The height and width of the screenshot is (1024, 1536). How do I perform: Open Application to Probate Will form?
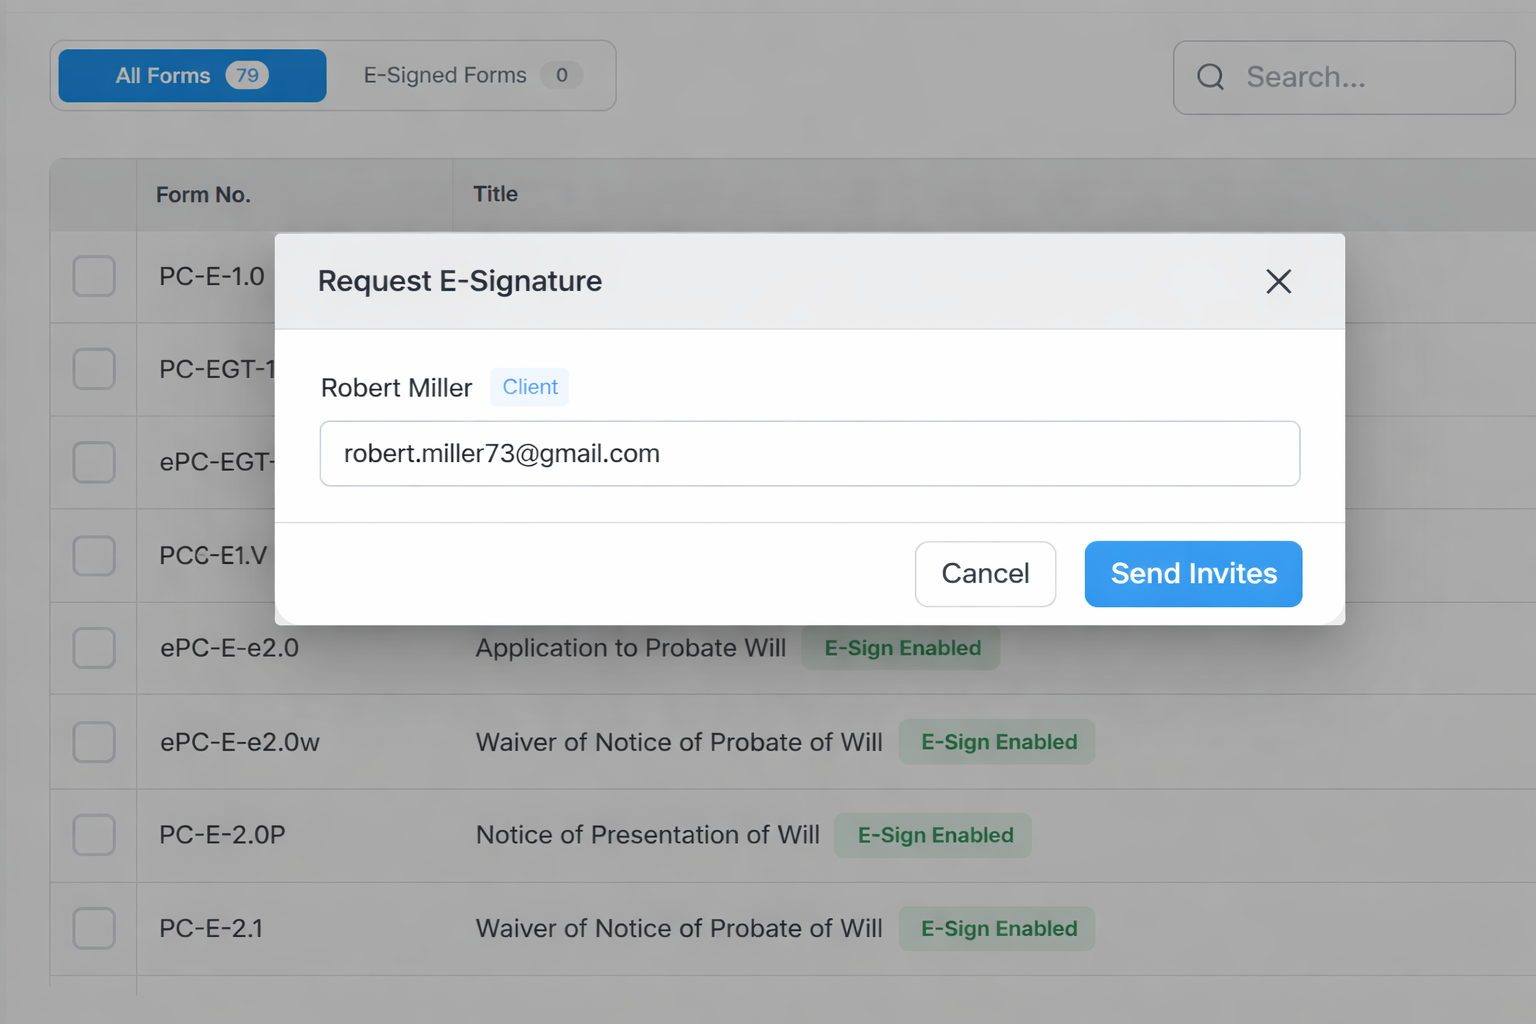(x=630, y=648)
